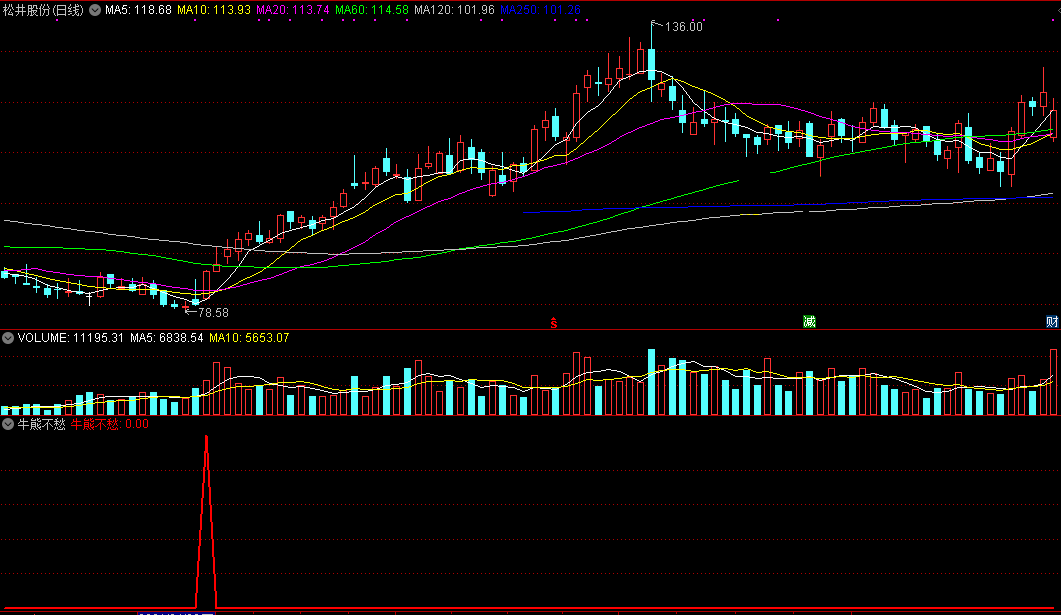Click the 136.00 high price label
Screen dimensions: 1061x615
(683, 27)
